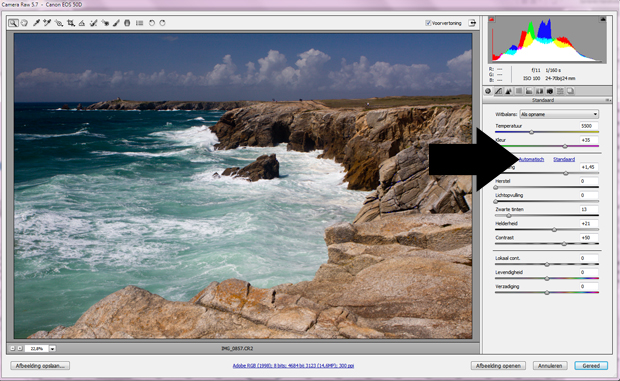Switch to the Camera Calibration panel tab
This screenshot has width=620, height=381.
(x=550, y=91)
